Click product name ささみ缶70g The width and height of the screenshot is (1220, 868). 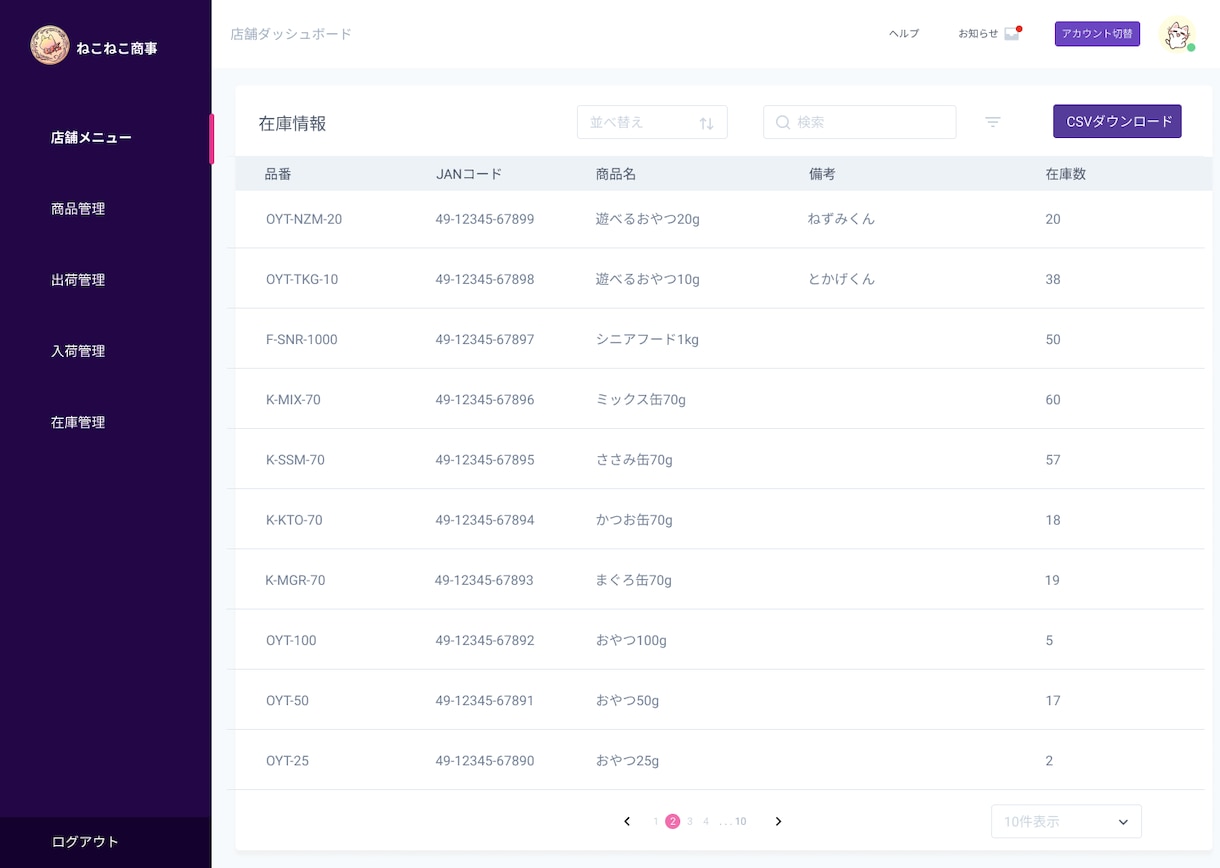tap(634, 460)
